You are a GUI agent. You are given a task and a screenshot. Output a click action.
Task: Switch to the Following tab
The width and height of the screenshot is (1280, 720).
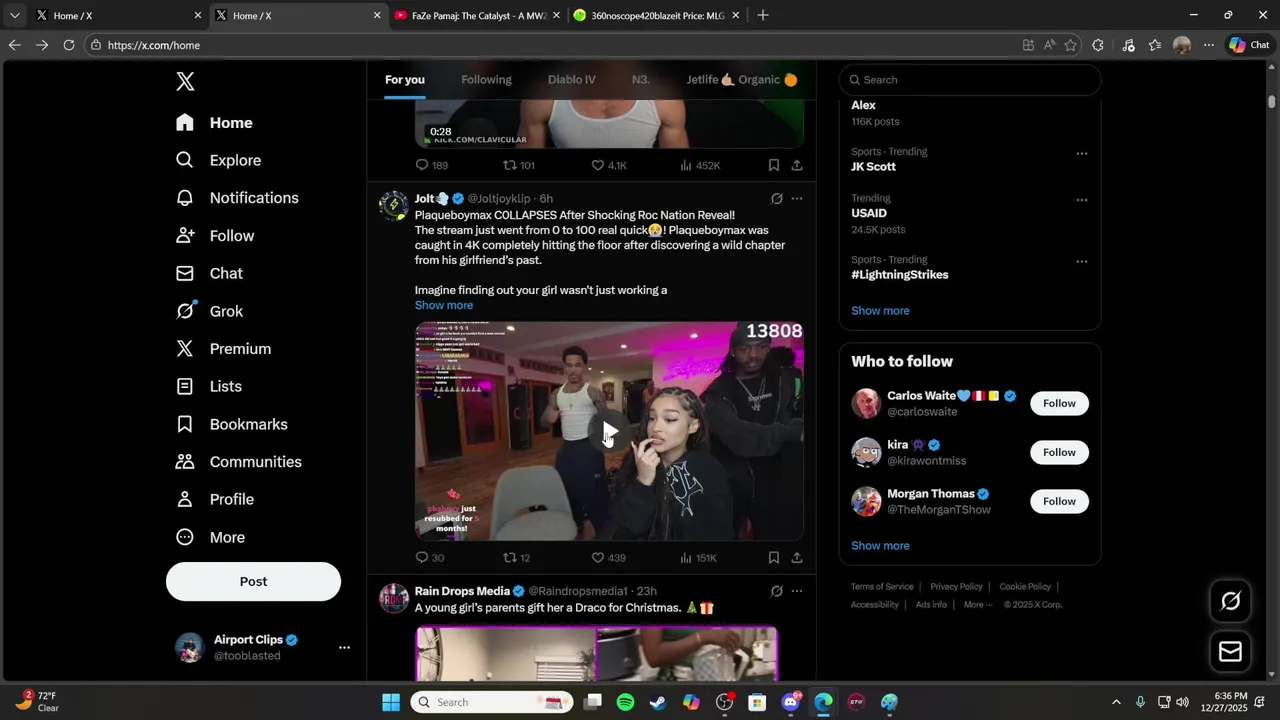coord(486,80)
